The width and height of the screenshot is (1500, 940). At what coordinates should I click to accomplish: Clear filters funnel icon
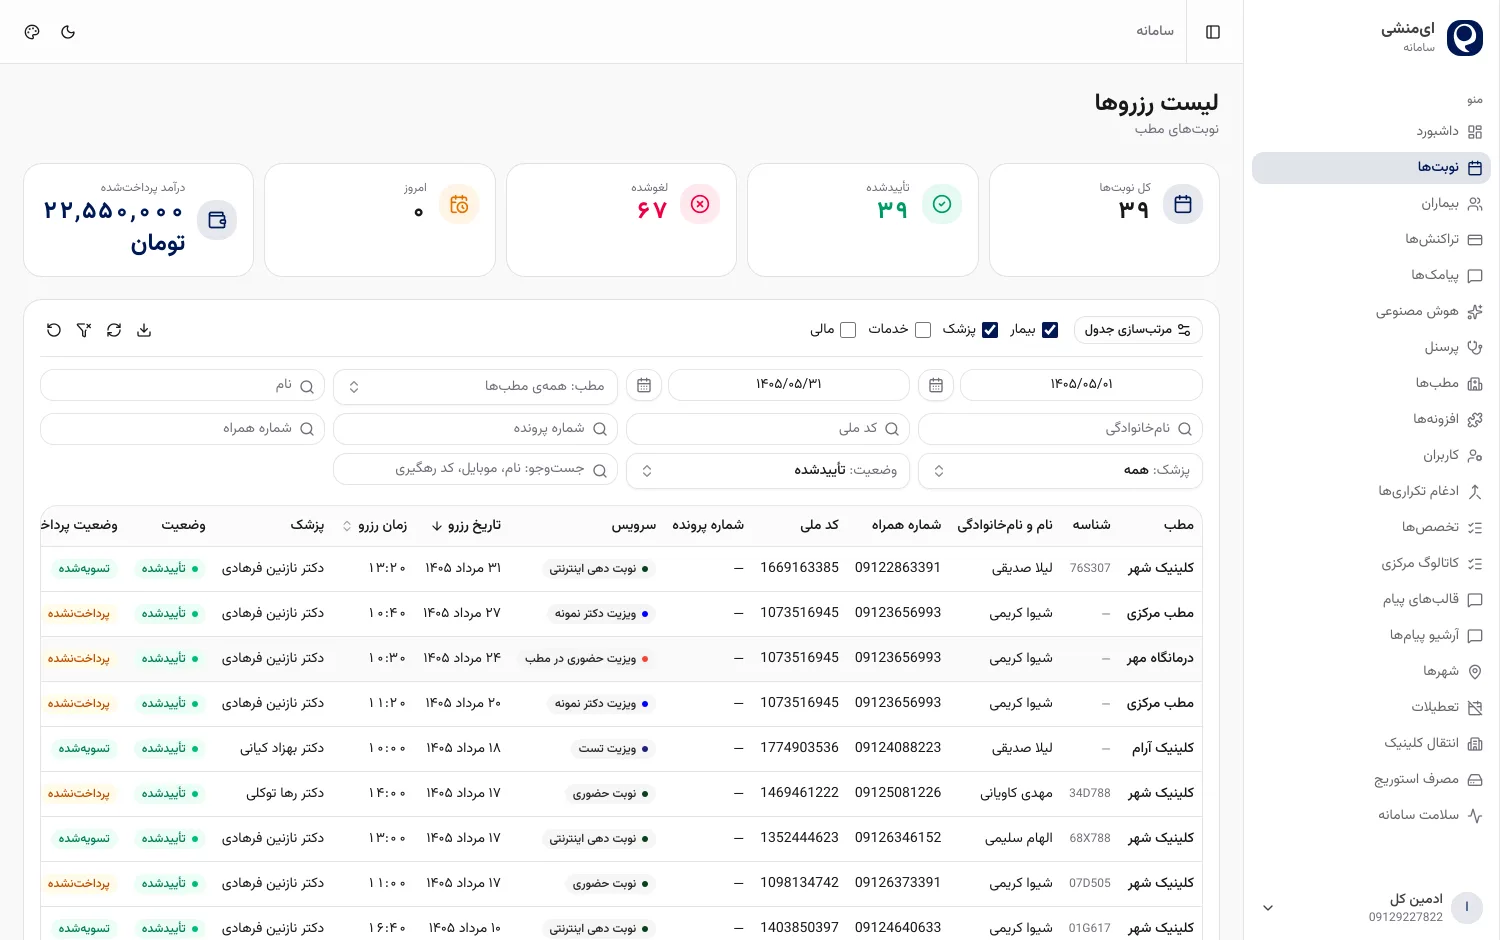tap(84, 330)
